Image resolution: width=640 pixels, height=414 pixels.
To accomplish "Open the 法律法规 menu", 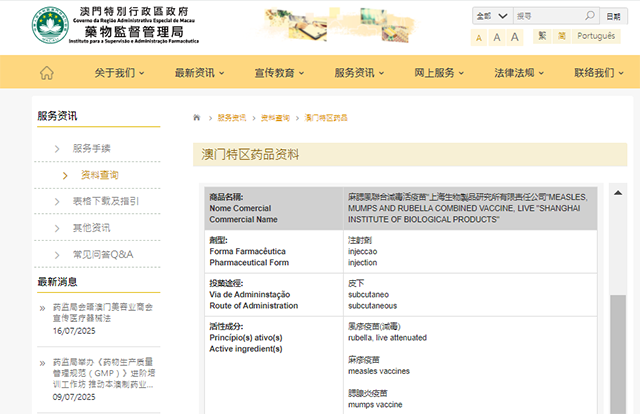I will (519, 73).
